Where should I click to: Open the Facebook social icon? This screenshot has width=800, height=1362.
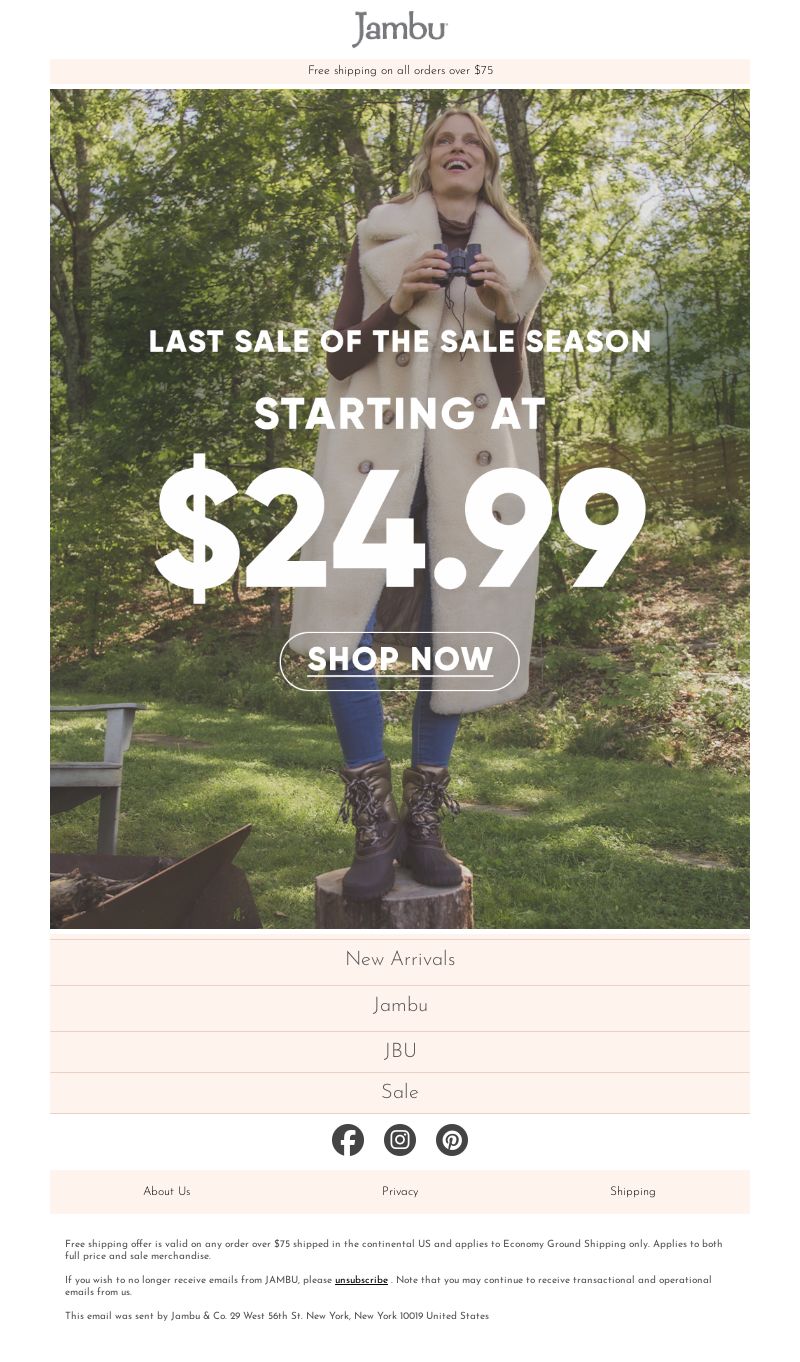[x=348, y=1140]
